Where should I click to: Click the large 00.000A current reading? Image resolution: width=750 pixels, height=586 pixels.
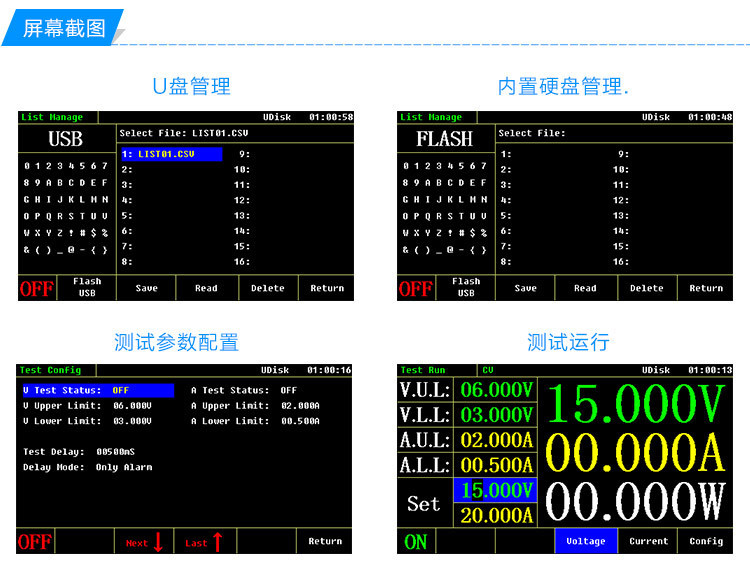[x=635, y=453]
